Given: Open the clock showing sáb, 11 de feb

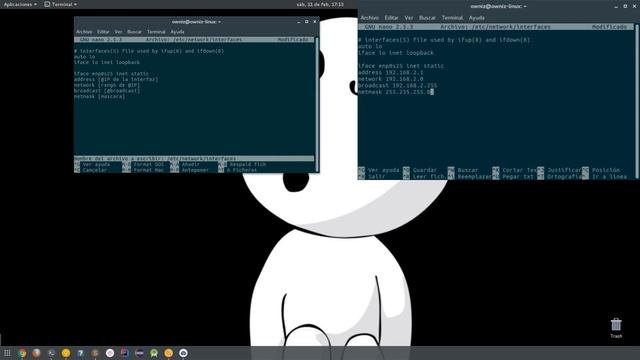Looking at the screenshot, I should point(320,4).
